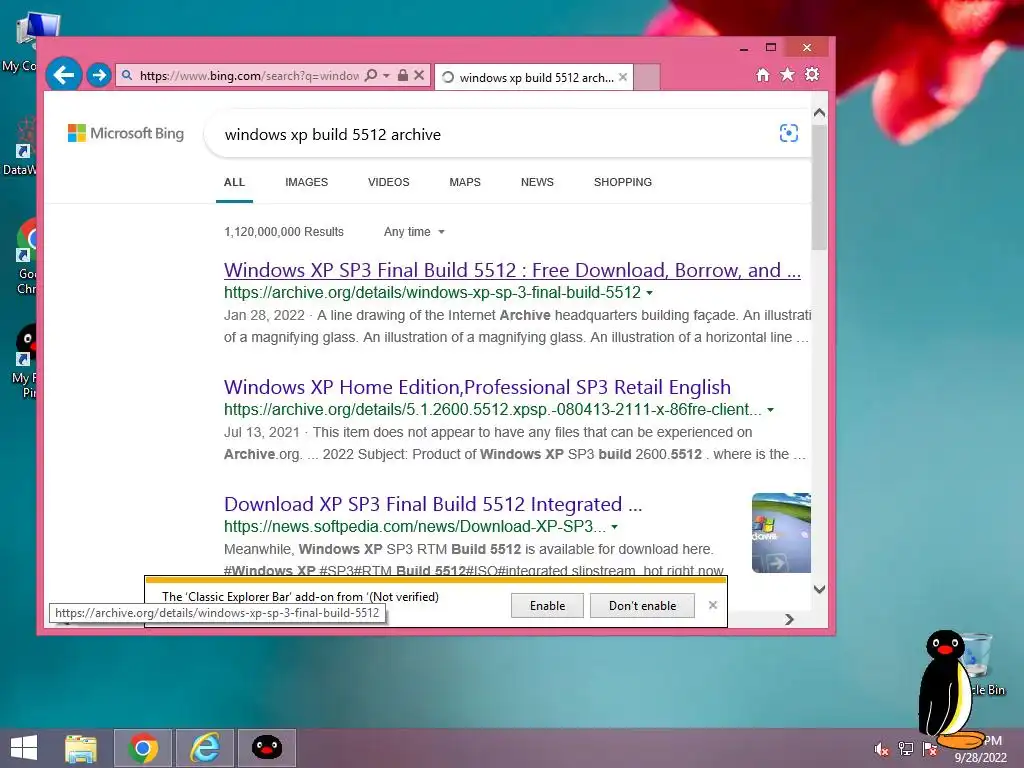Select the Recycle Bin desktop icon

pyautogui.click(x=980, y=663)
